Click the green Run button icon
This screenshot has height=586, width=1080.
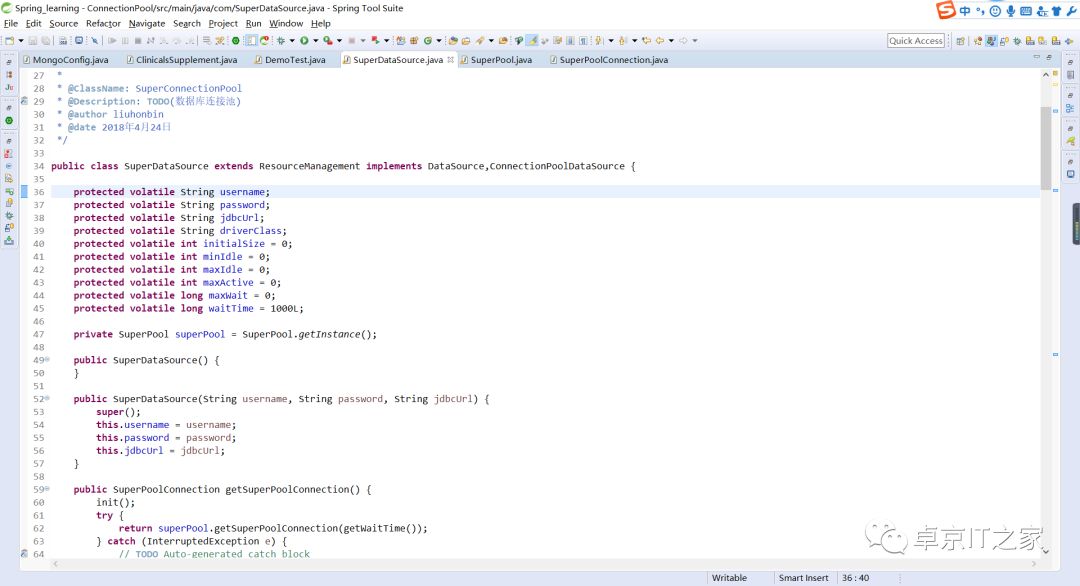[304, 41]
